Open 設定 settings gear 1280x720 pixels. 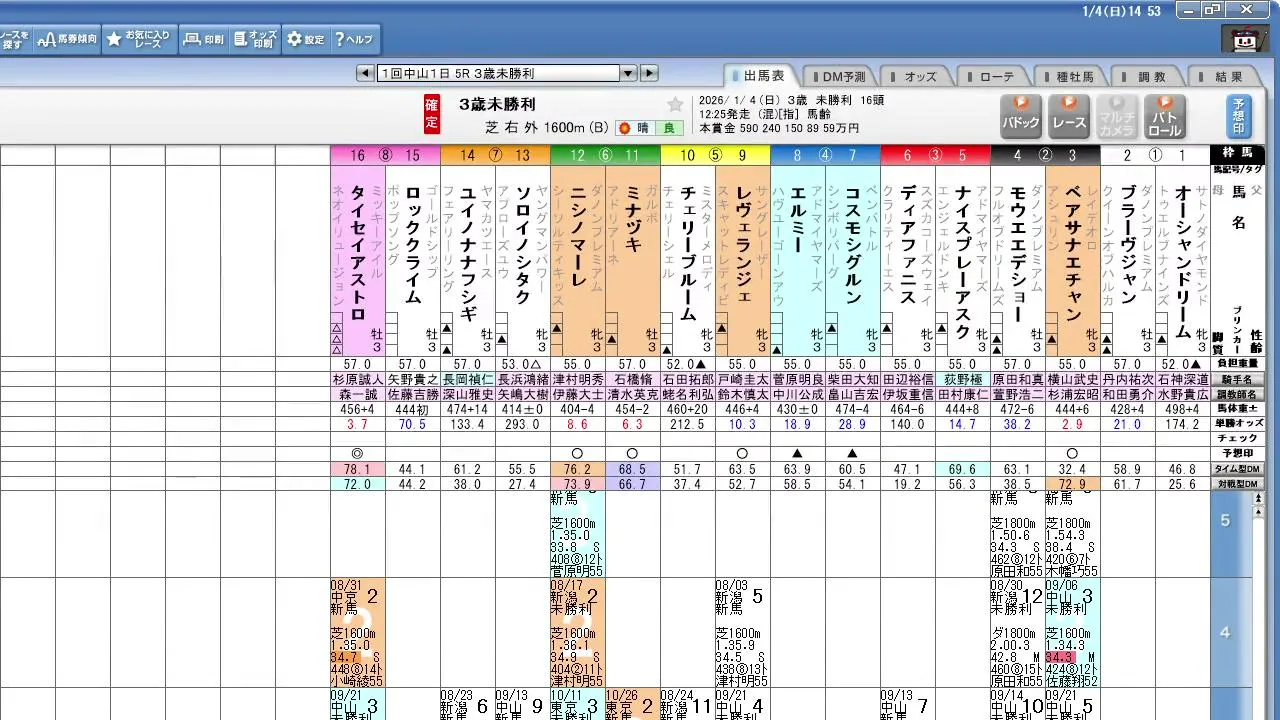click(x=305, y=39)
